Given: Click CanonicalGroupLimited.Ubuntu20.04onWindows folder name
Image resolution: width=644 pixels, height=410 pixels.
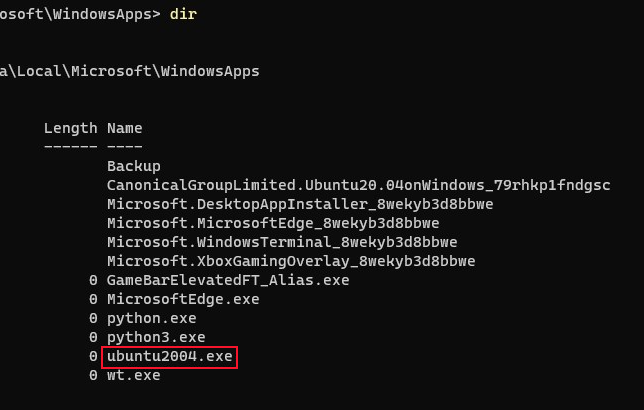Looking at the screenshot, I should (x=359, y=185).
